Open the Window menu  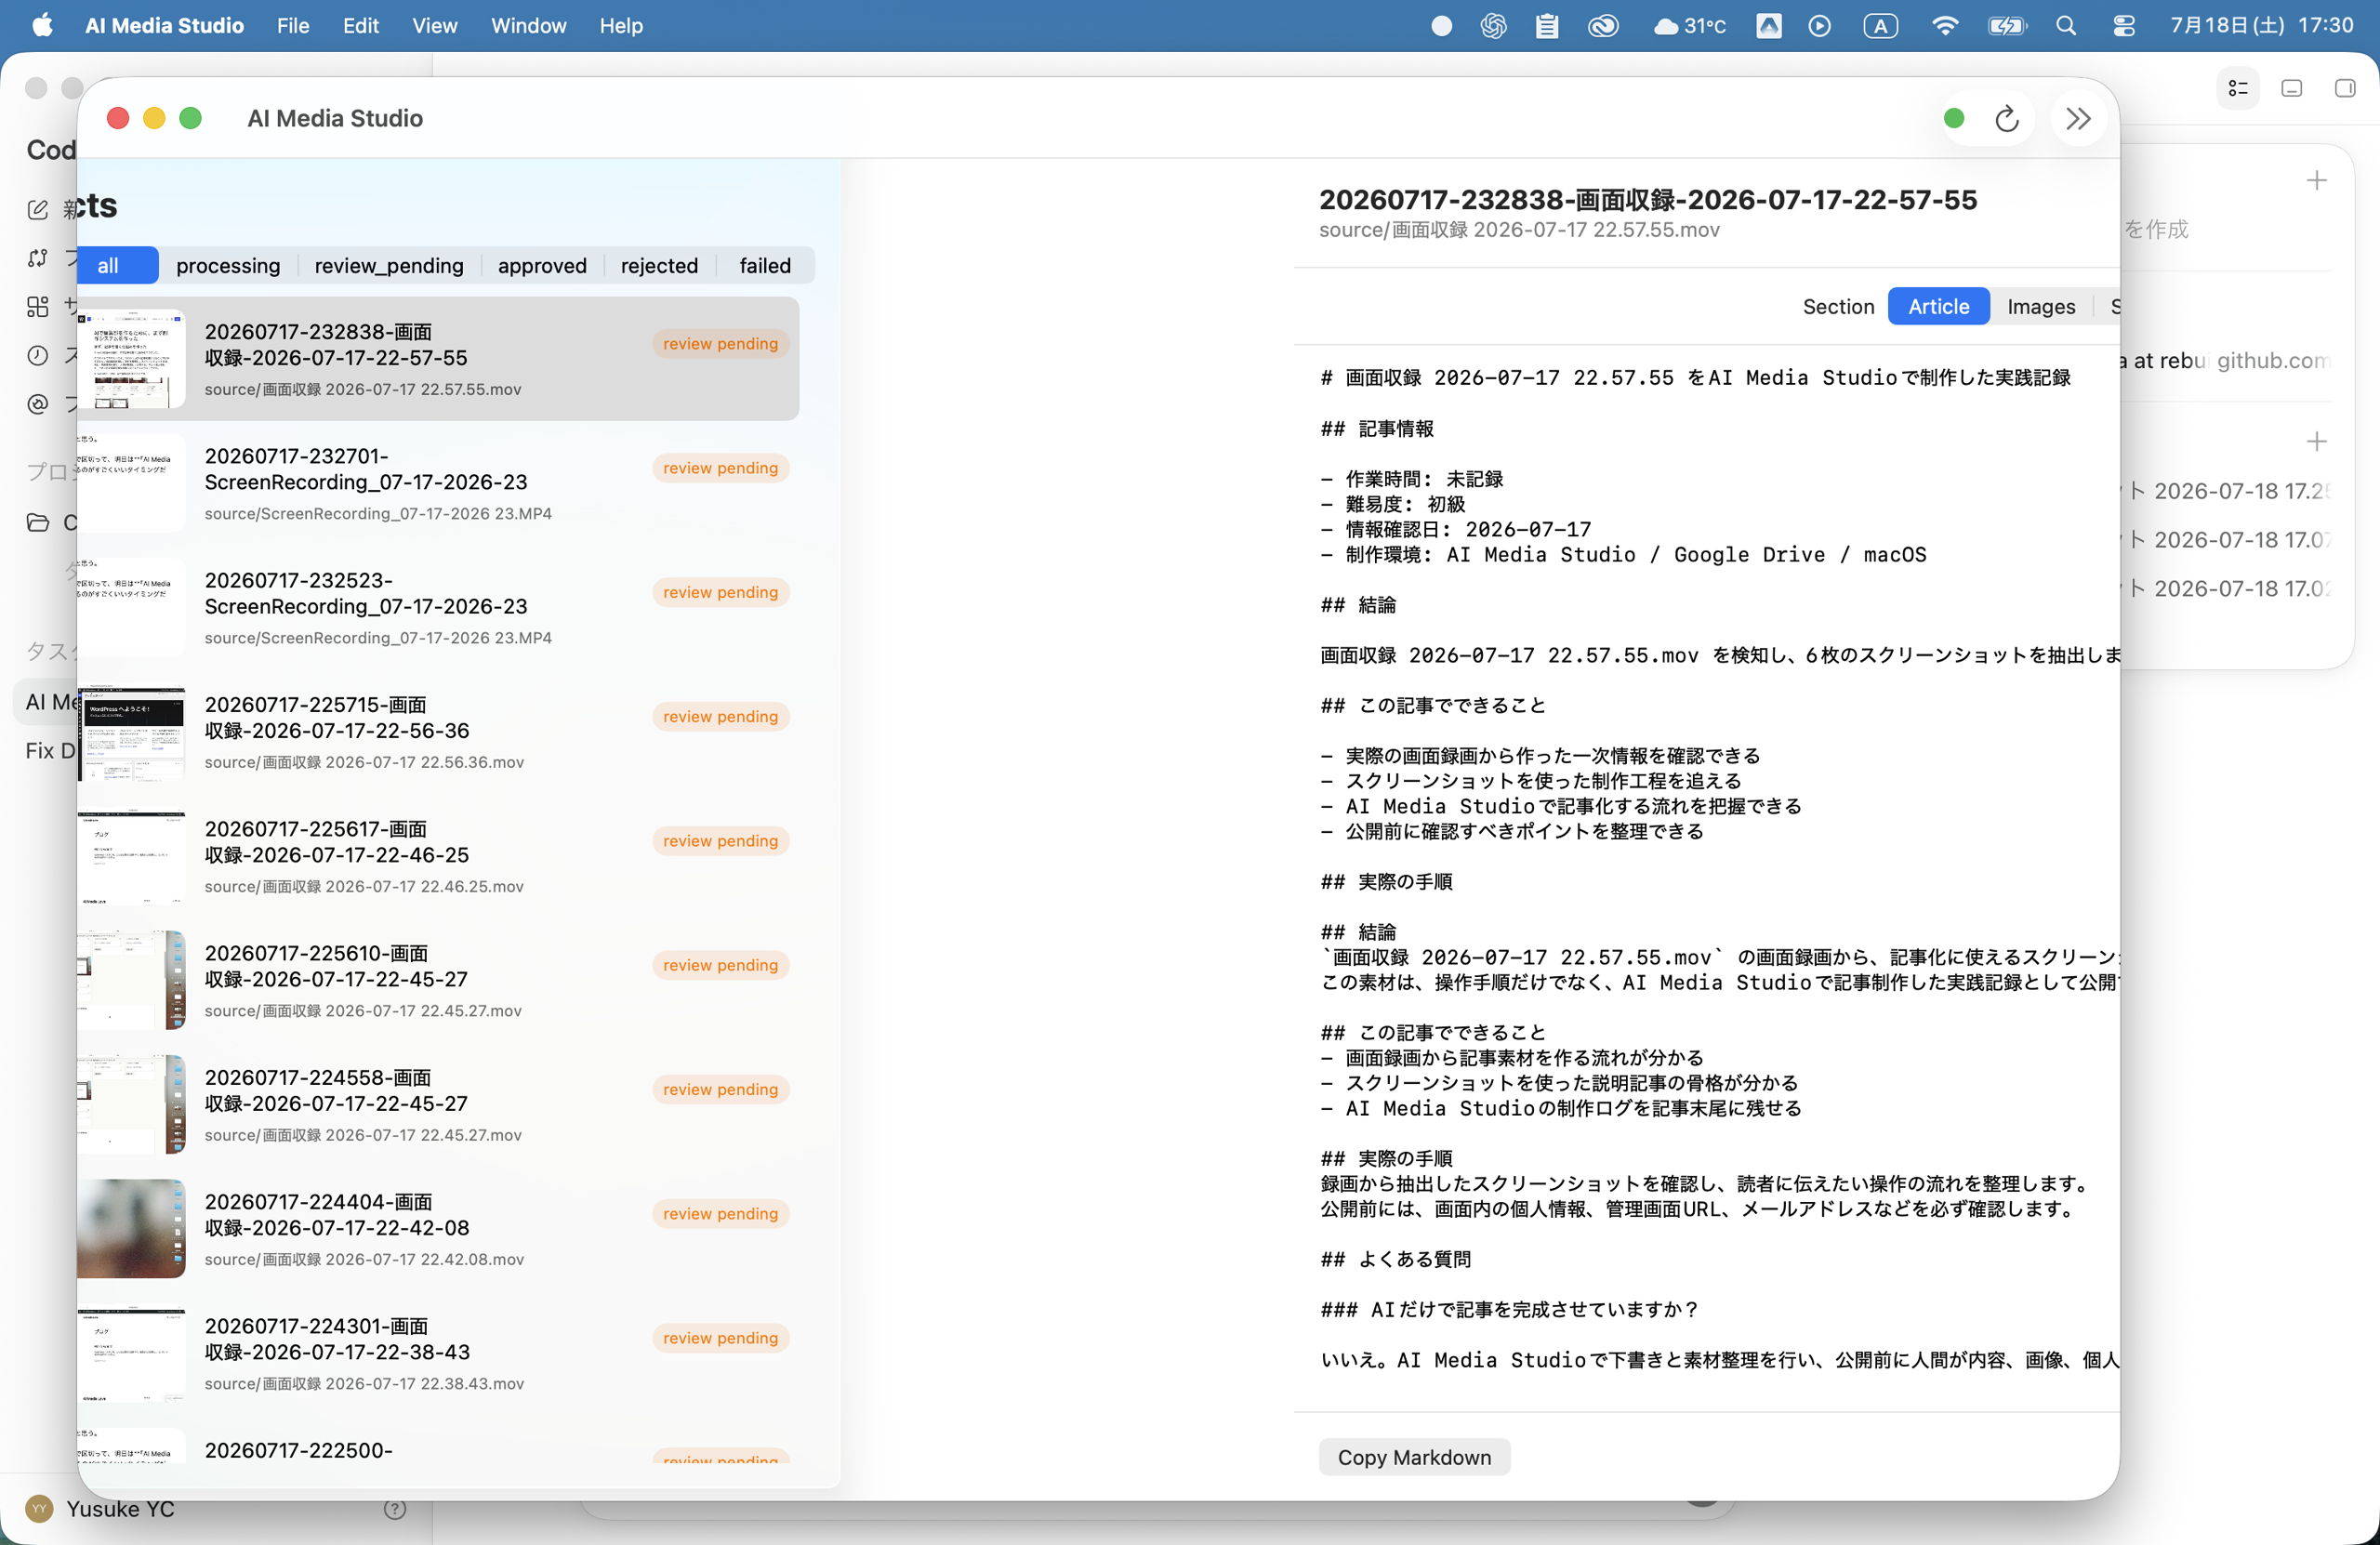(x=528, y=26)
